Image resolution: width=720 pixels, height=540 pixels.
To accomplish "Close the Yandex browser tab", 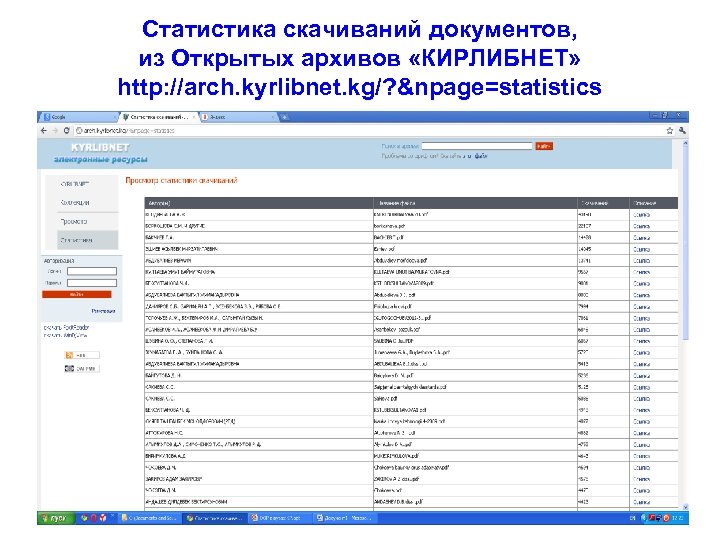I will tap(273, 117).
